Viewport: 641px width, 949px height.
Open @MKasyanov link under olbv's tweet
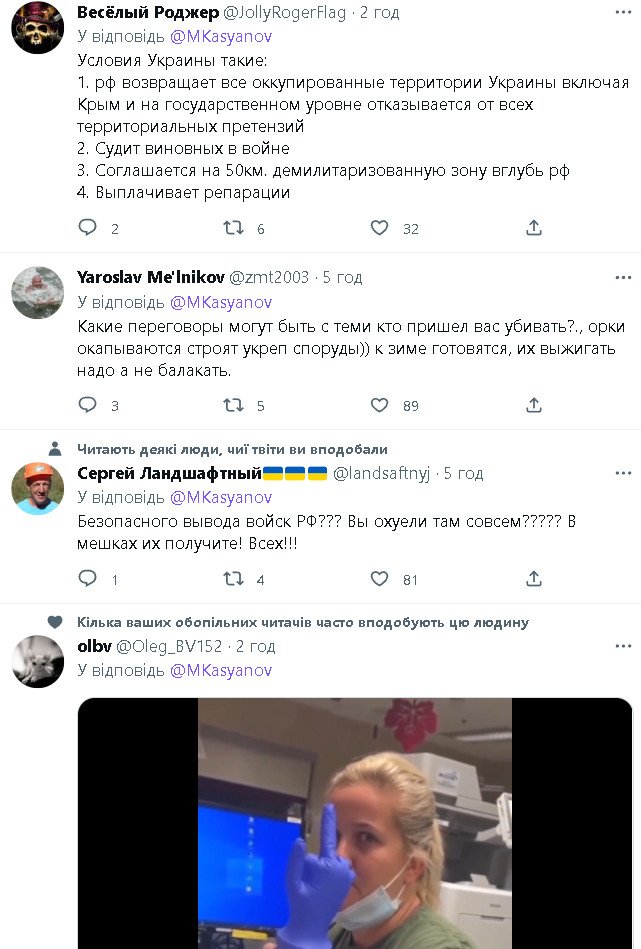pyautogui.click(x=221, y=670)
